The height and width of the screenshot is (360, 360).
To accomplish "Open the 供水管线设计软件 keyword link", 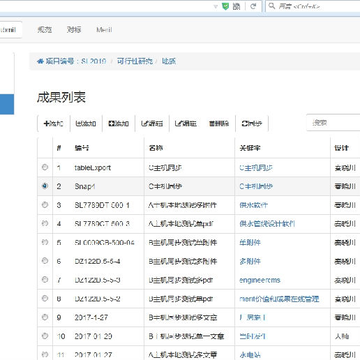I will click(267, 224).
